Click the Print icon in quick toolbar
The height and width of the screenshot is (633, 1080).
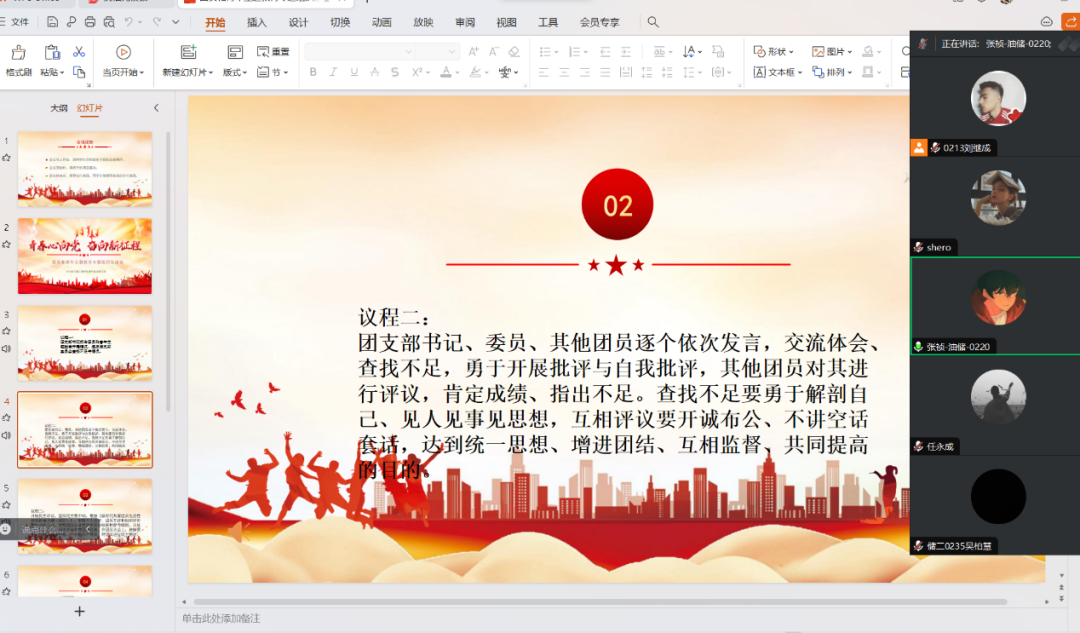91,22
